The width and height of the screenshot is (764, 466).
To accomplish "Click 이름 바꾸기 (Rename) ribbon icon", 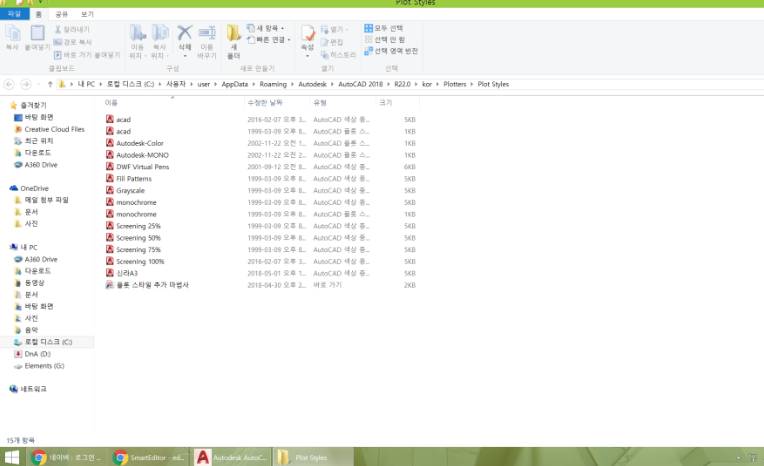I will coord(207,34).
